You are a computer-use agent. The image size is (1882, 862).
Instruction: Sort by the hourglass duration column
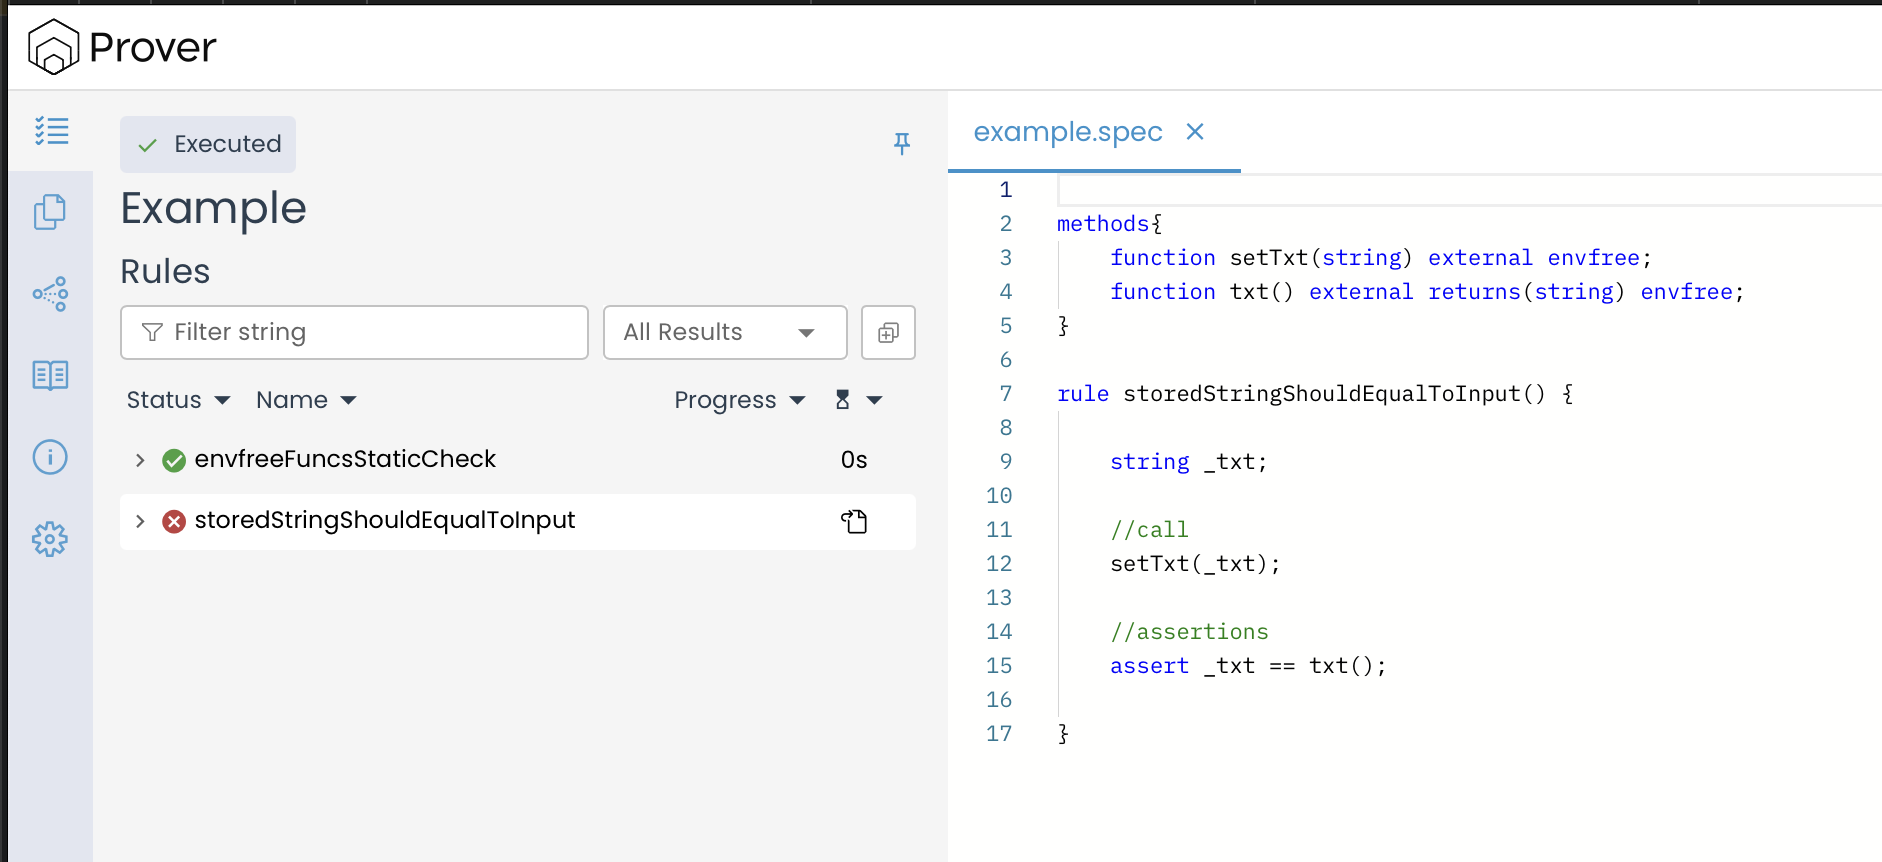[858, 400]
